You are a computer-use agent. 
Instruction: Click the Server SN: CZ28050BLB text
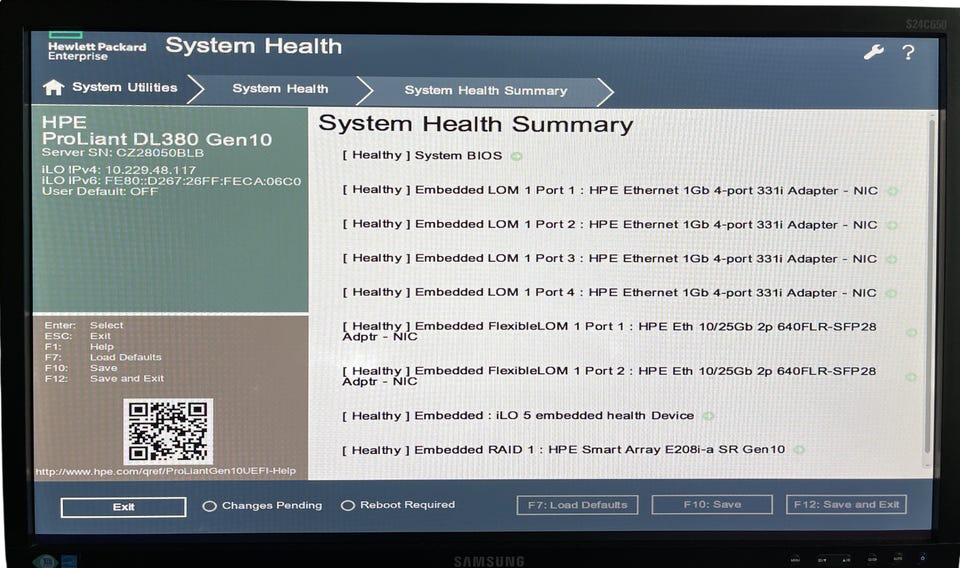(122, 153)
